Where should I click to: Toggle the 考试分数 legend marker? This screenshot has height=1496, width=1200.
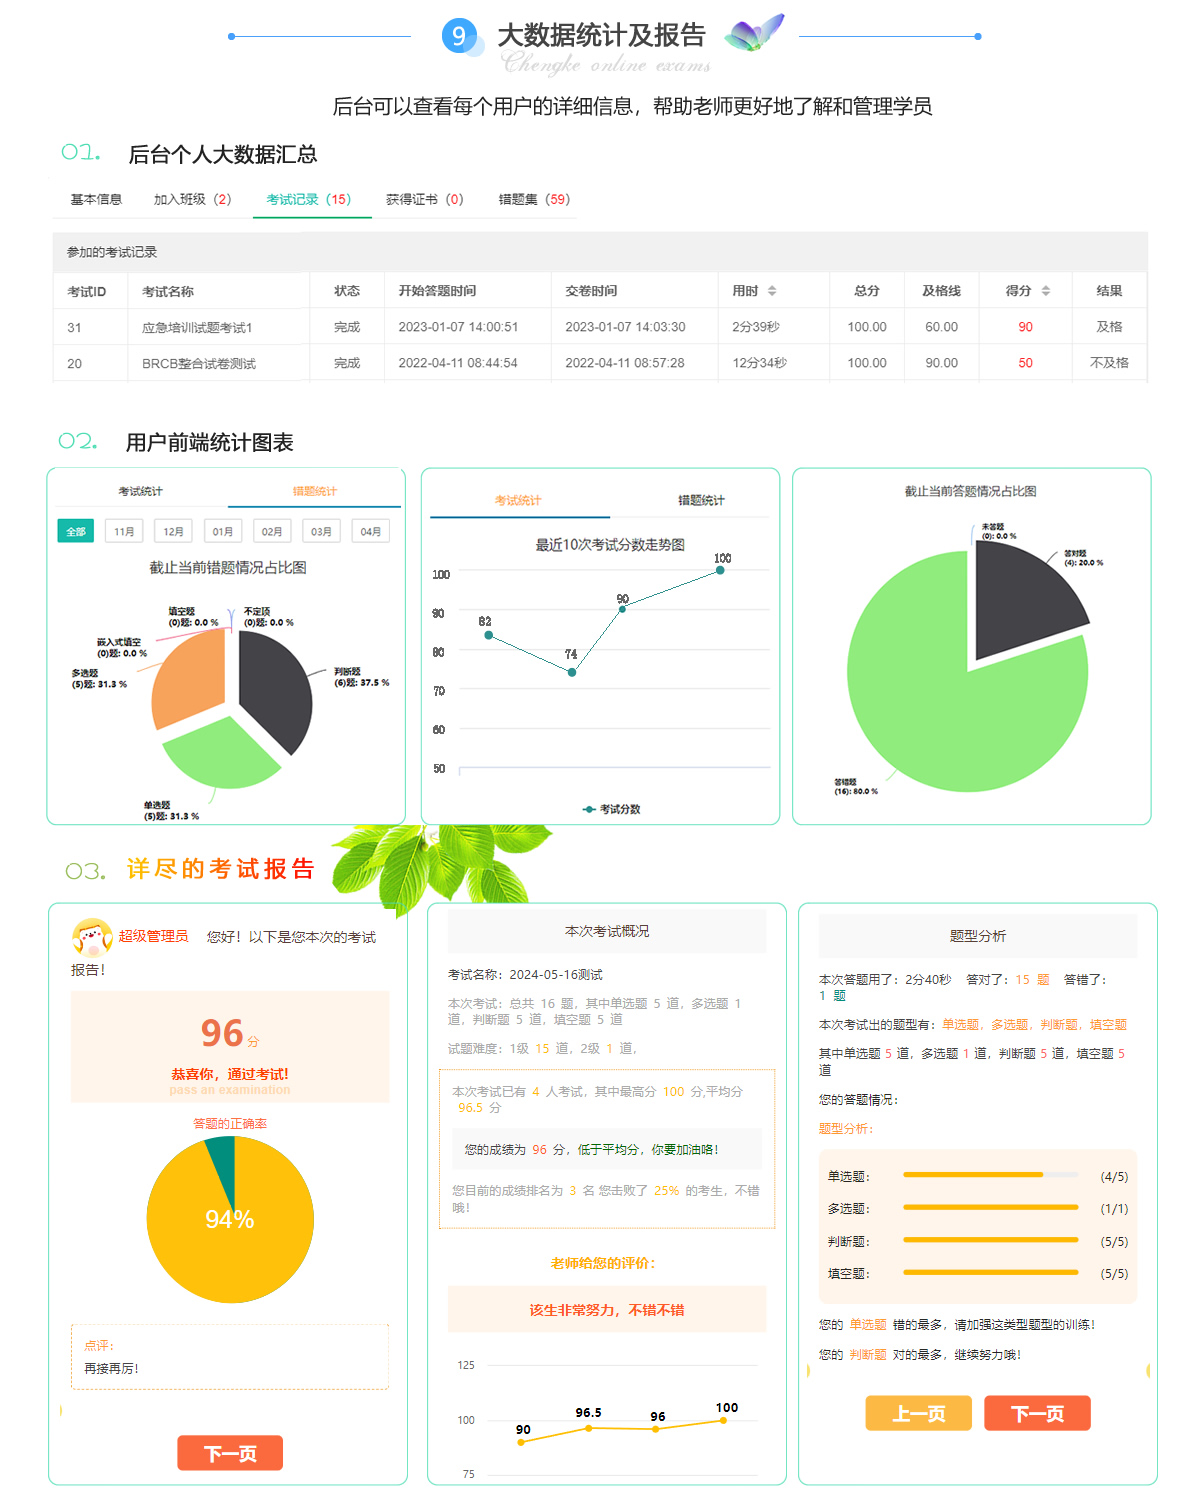point(590,809)
